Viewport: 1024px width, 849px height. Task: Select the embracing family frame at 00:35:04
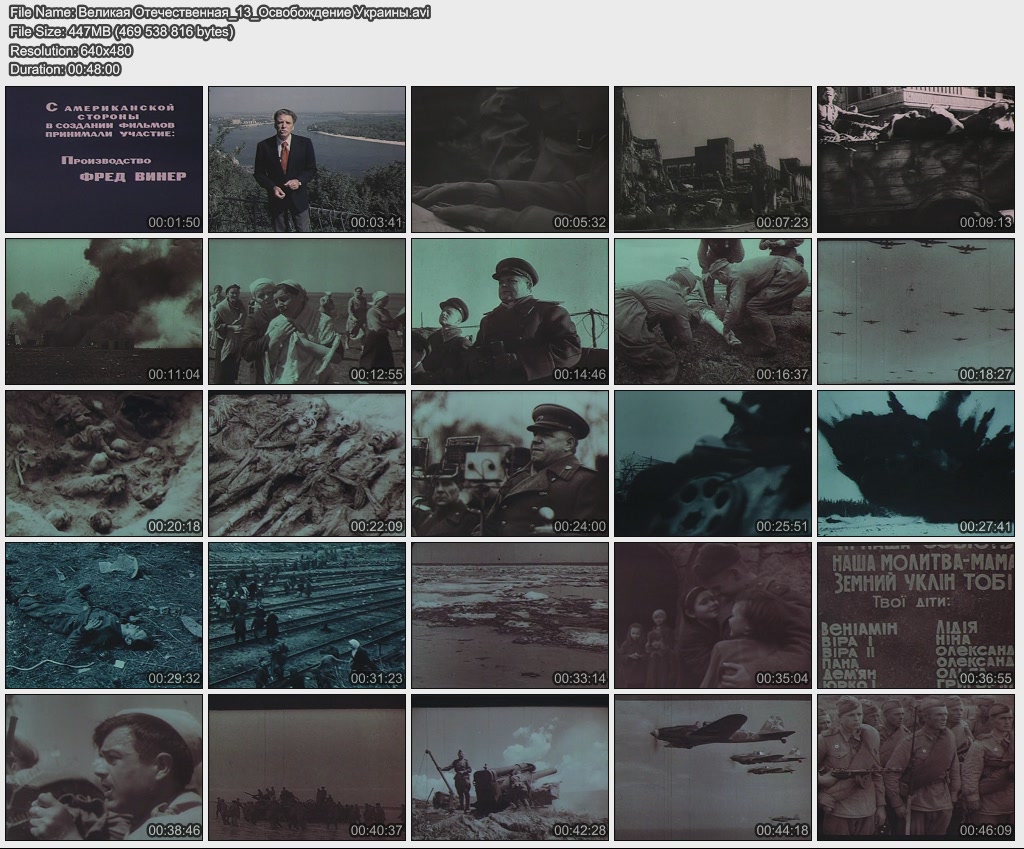point(712,615)
